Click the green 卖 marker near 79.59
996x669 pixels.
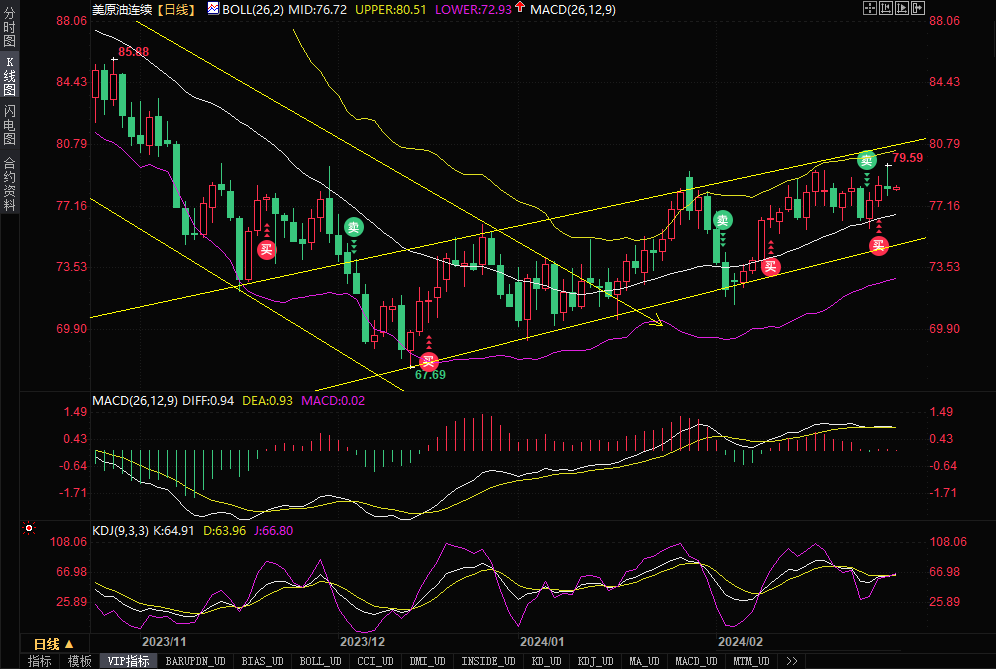(867, 160)
